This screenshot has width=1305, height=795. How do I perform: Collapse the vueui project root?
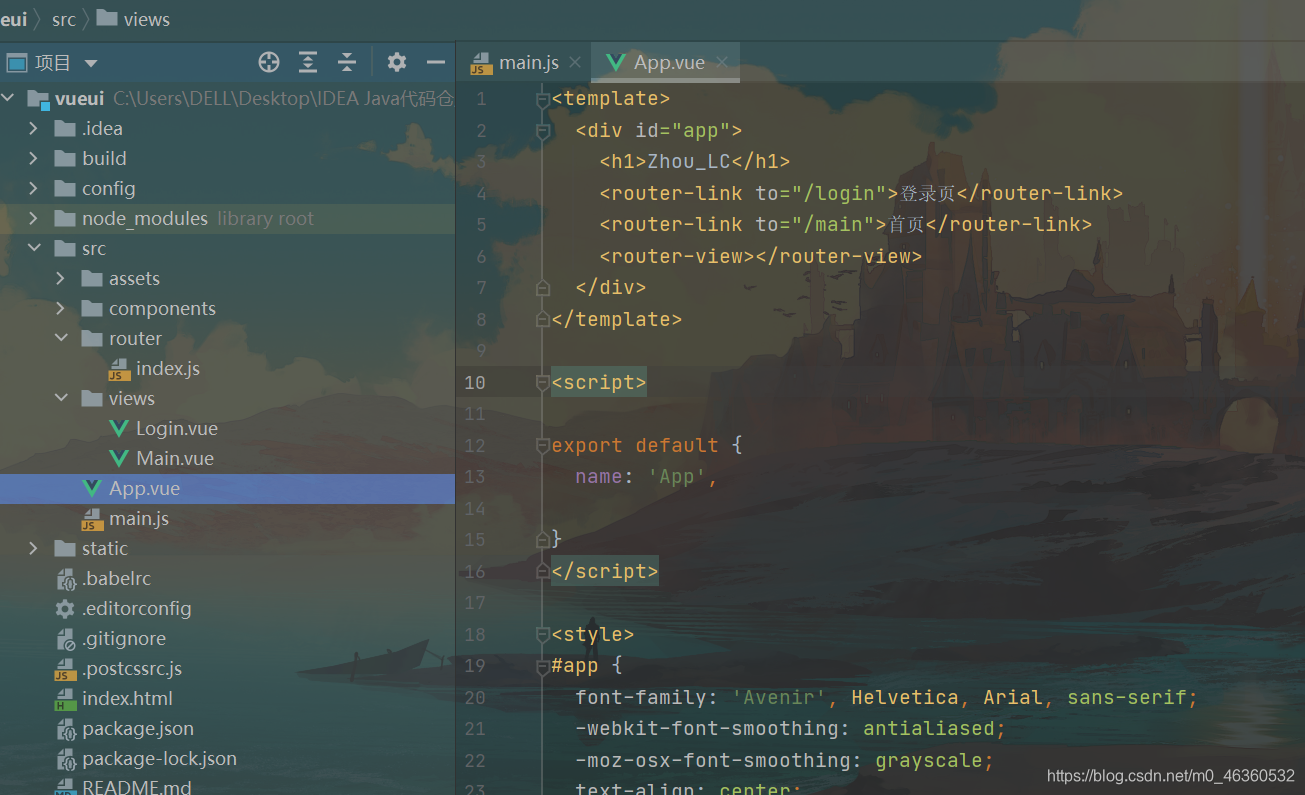click(9, 98)
